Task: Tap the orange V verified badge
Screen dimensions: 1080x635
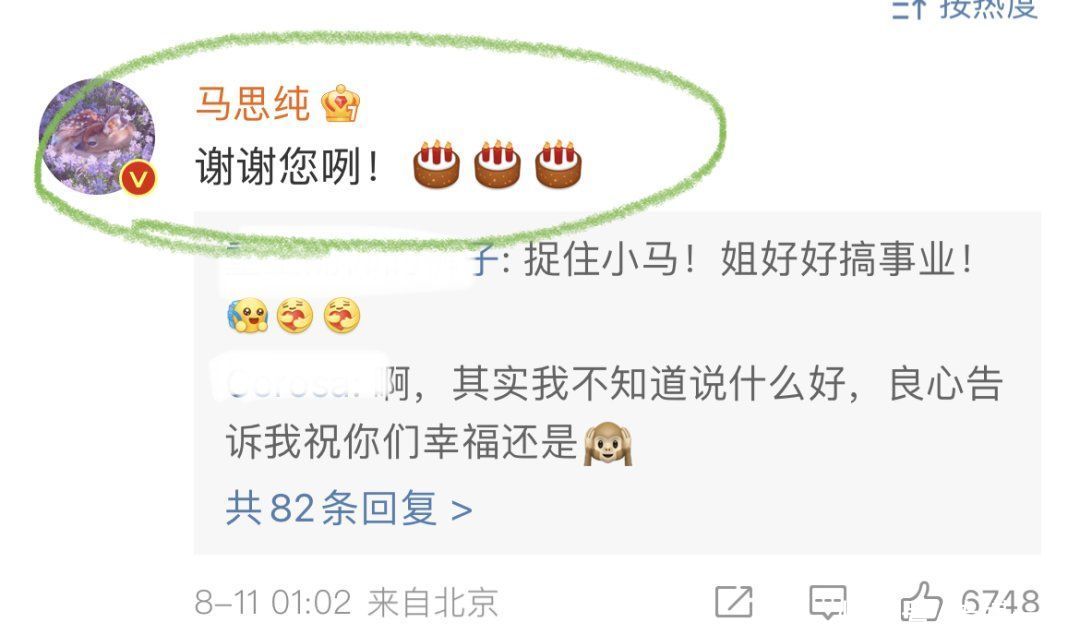Action: point(138,179)
